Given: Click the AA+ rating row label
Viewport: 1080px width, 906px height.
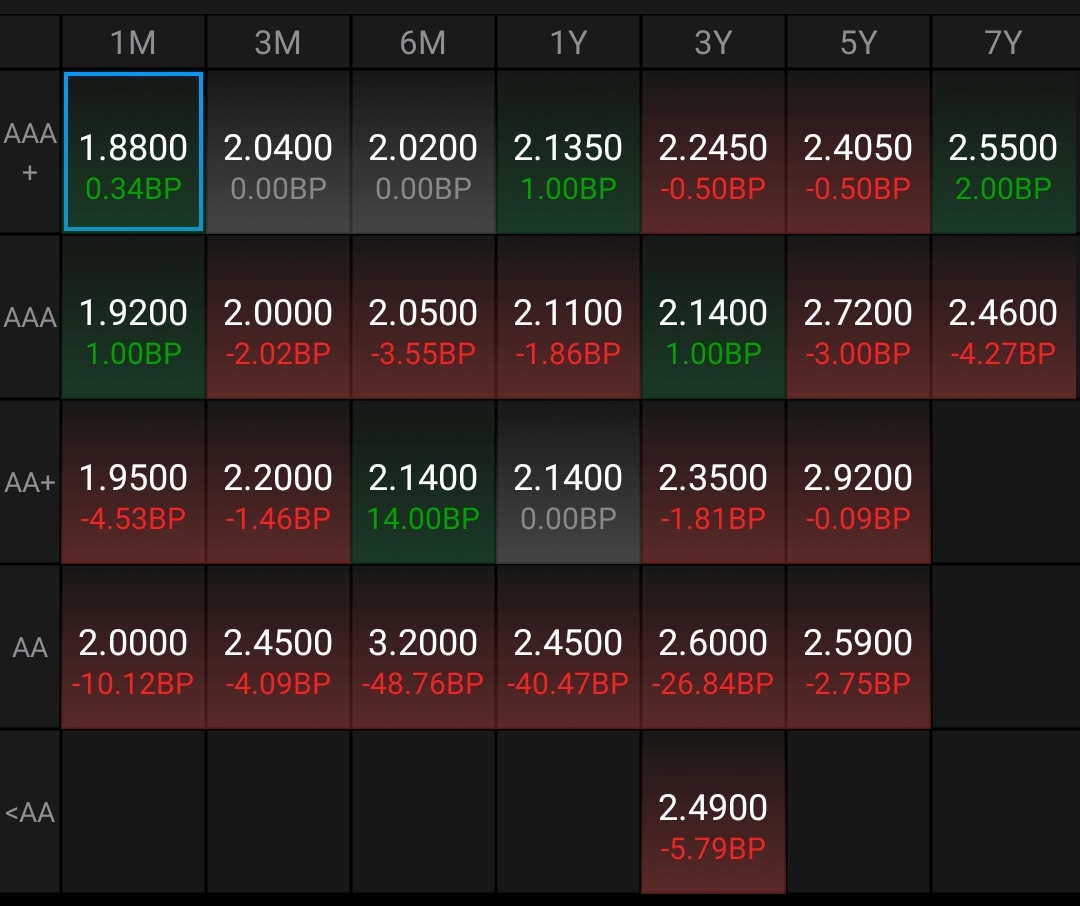Looking at the screenshot, I should click(30, 483).
